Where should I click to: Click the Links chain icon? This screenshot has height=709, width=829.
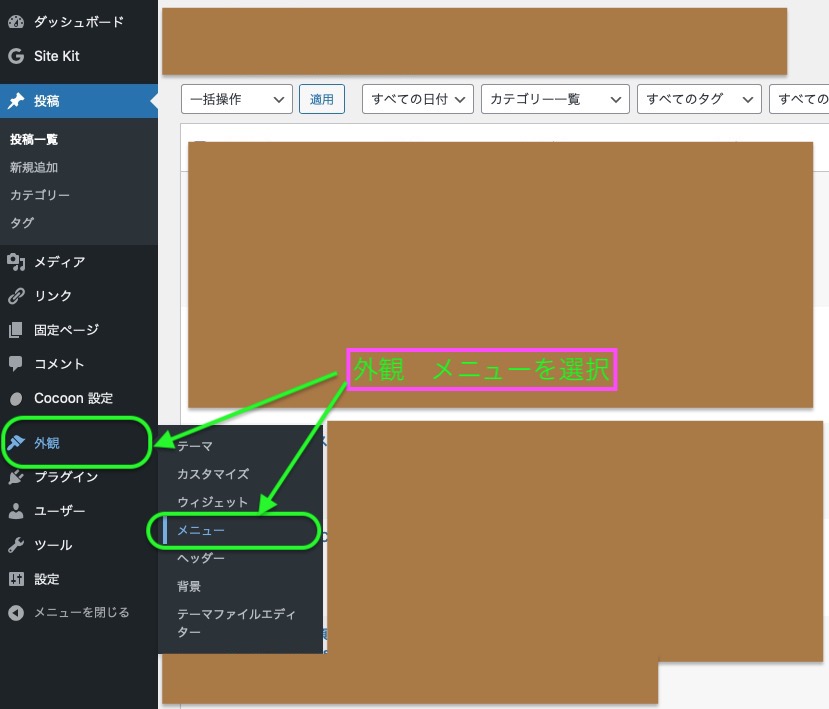[x=16, y=296]
